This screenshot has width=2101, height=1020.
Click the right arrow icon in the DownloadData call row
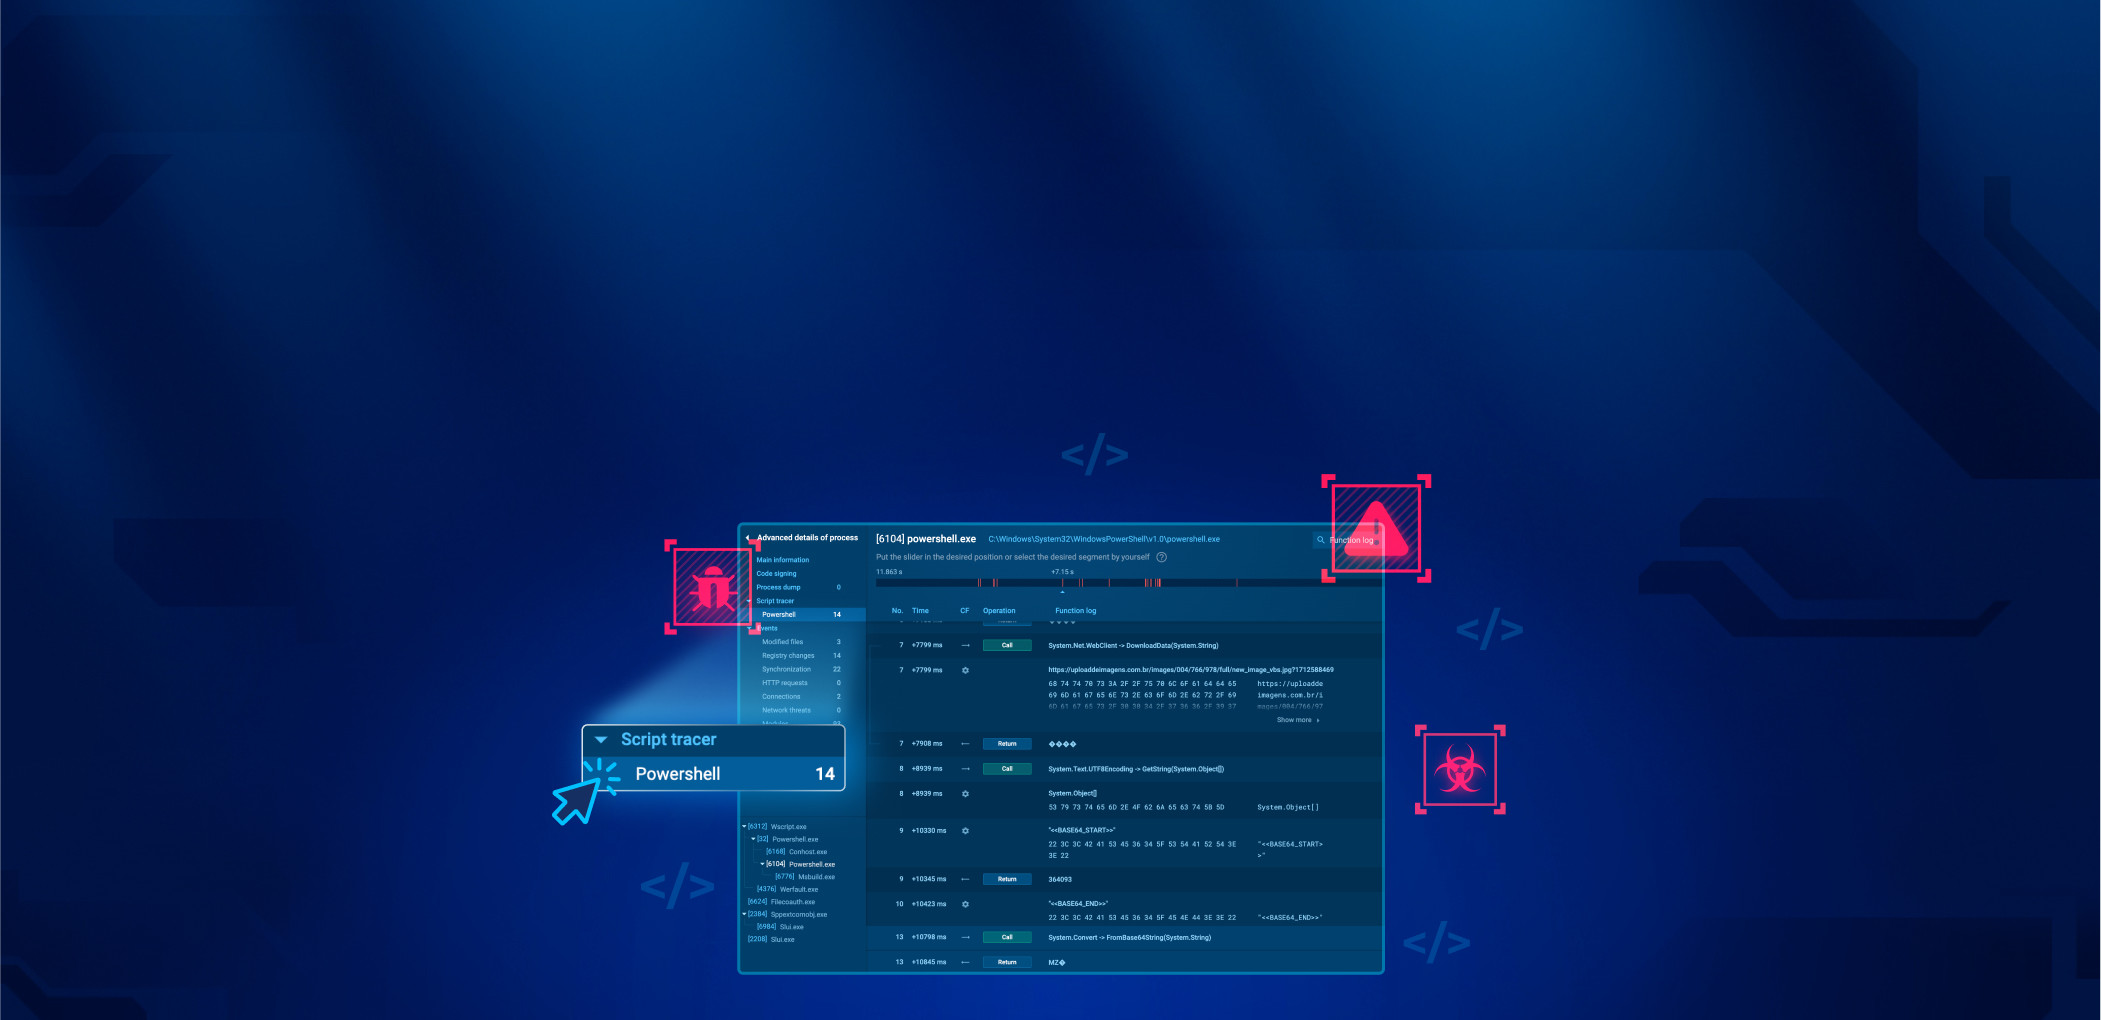[x=965, y=645]
